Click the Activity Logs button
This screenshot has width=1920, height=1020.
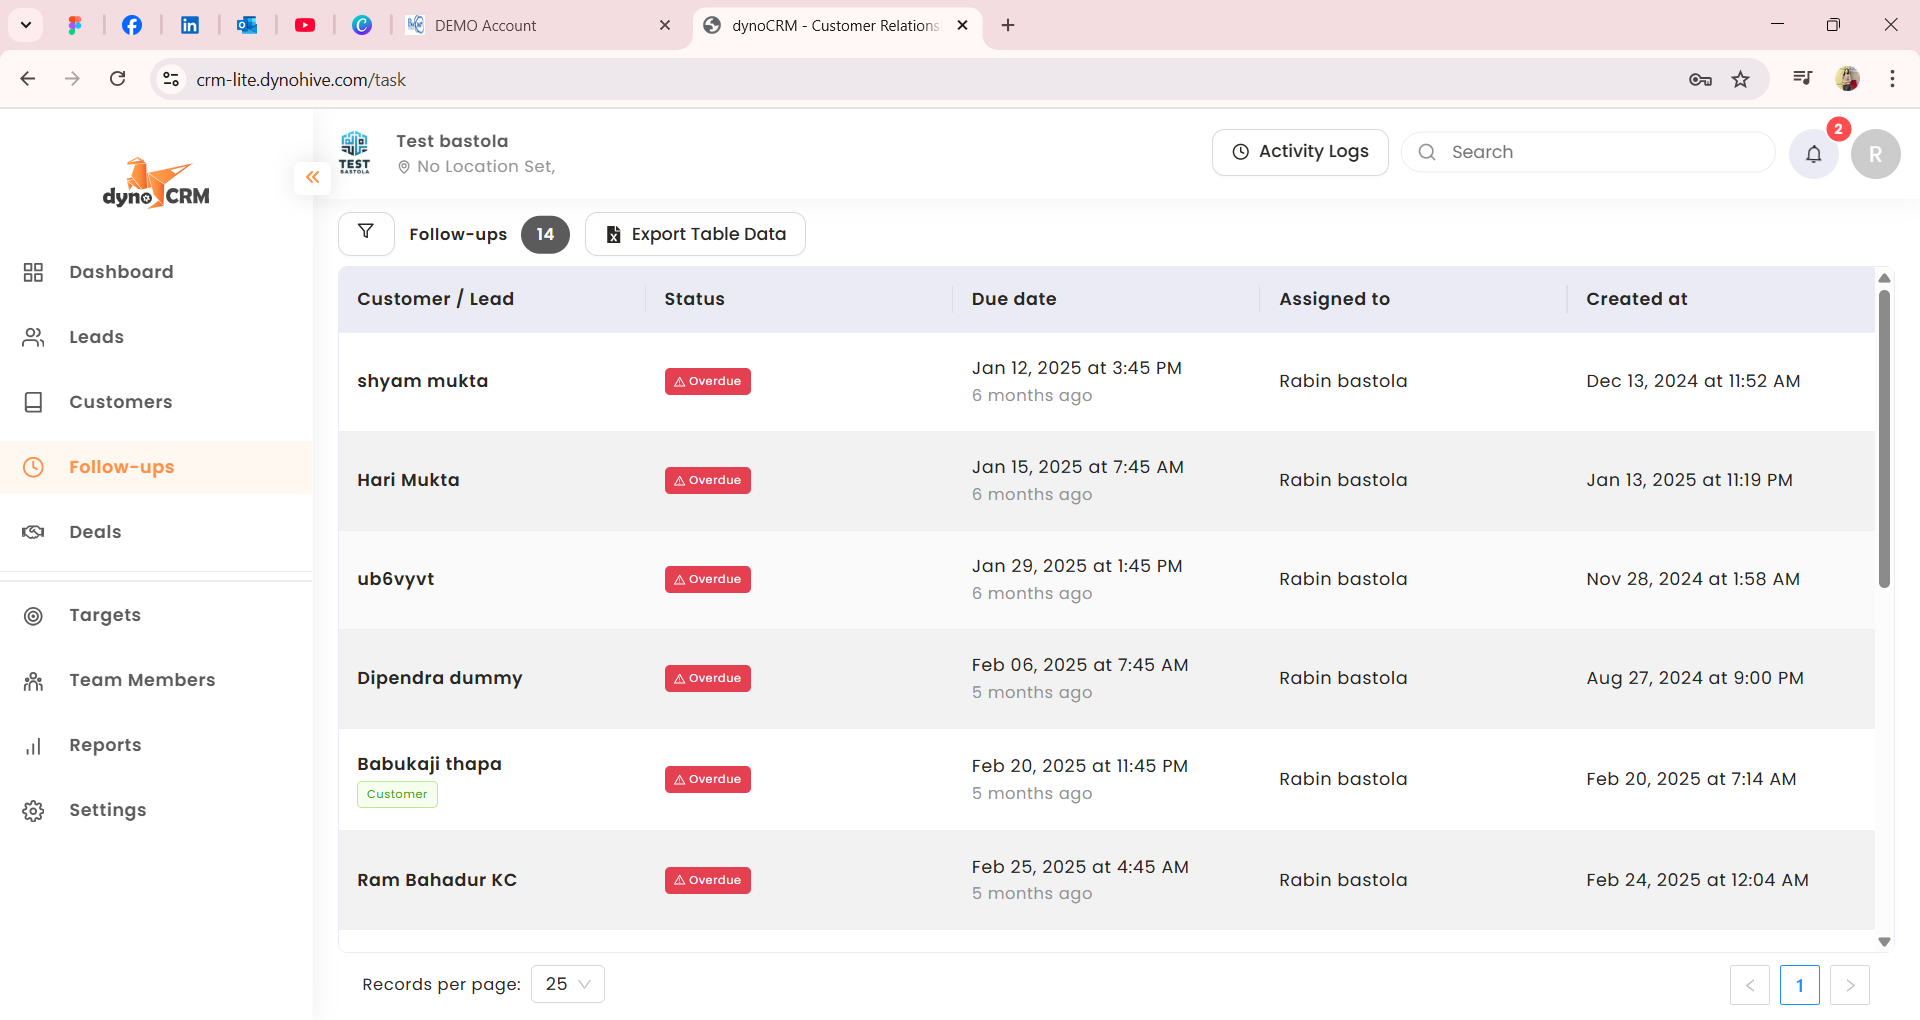tap(1299, 152)
